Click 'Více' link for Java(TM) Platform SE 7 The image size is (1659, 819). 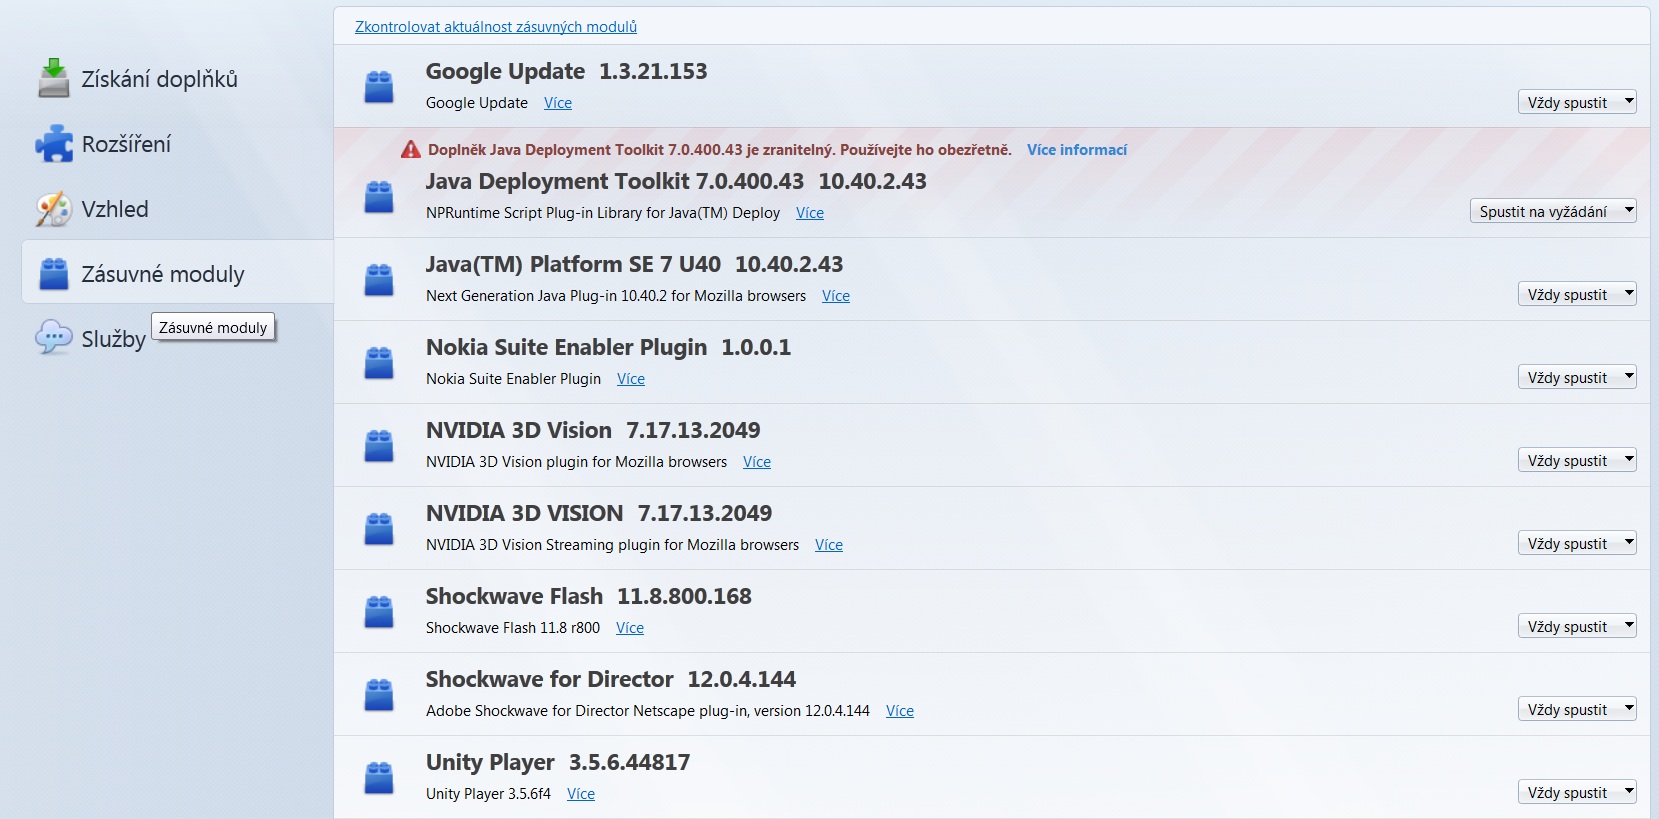(835, 296)
